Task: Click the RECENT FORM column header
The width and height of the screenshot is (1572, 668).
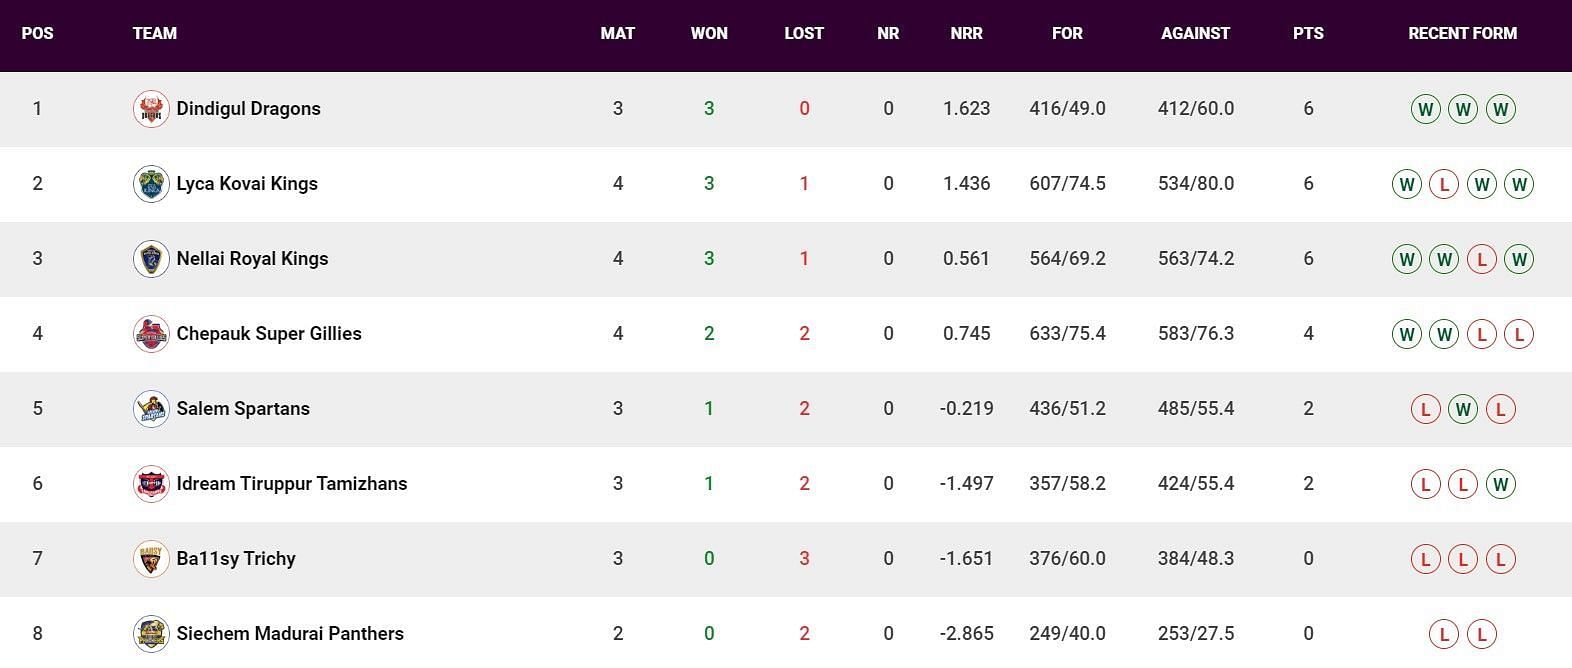Action: coord(1462,33)
